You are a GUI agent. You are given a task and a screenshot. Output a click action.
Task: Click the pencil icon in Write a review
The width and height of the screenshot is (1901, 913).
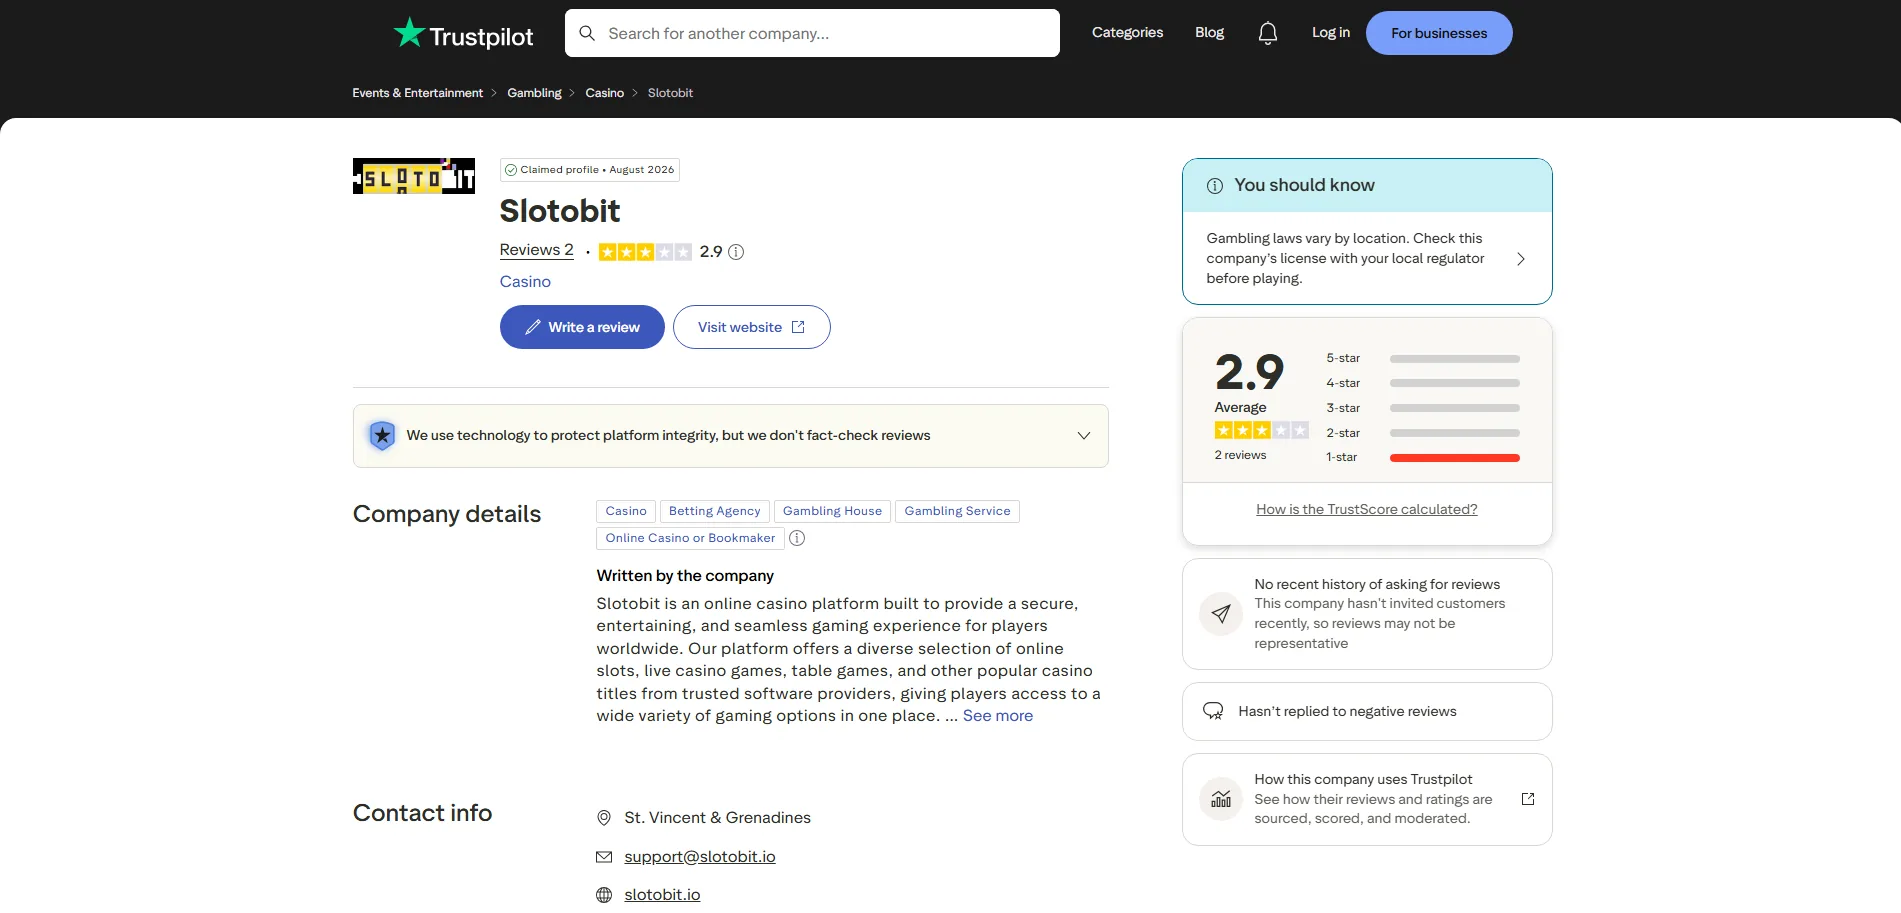tap(533, 327)
